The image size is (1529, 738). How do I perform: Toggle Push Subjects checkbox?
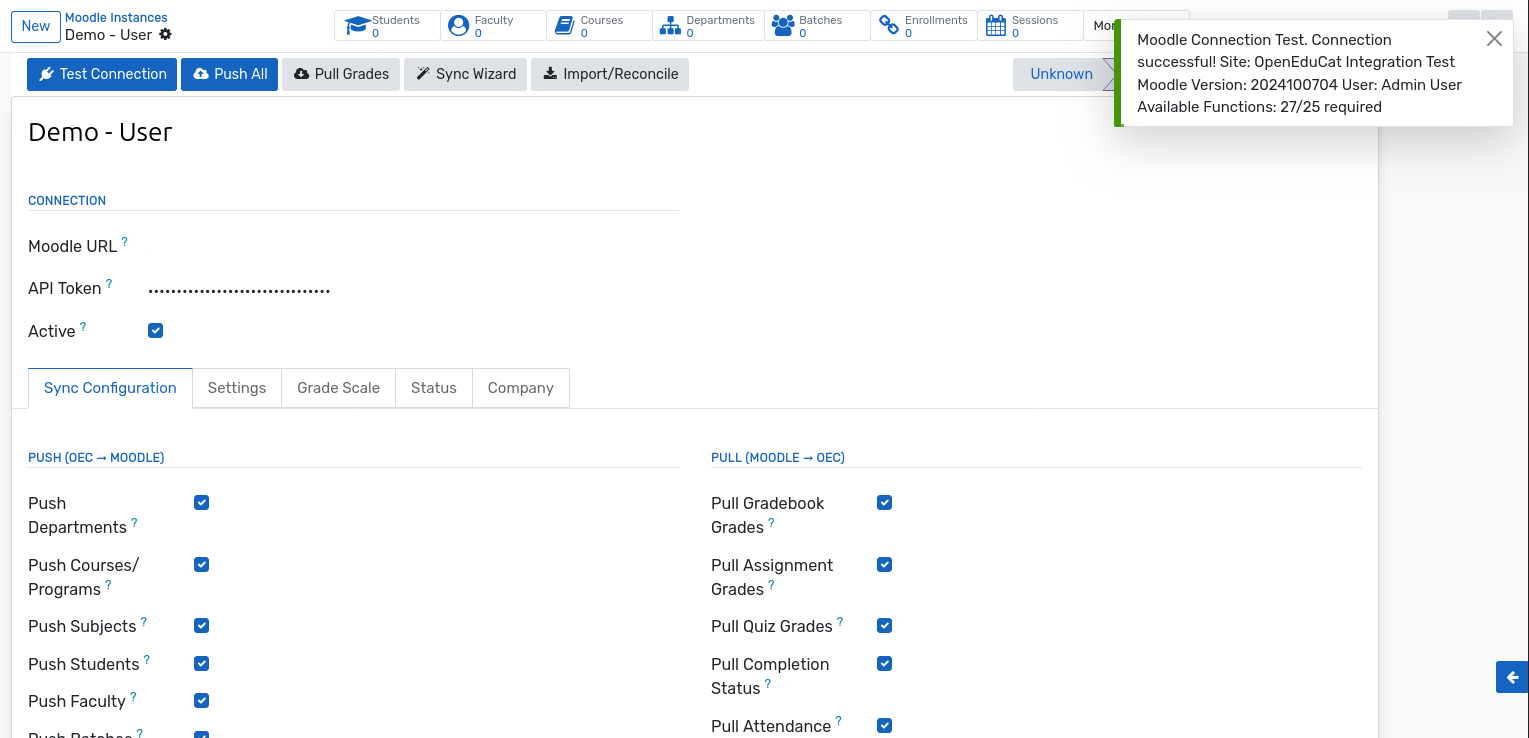tap(201, 625)
